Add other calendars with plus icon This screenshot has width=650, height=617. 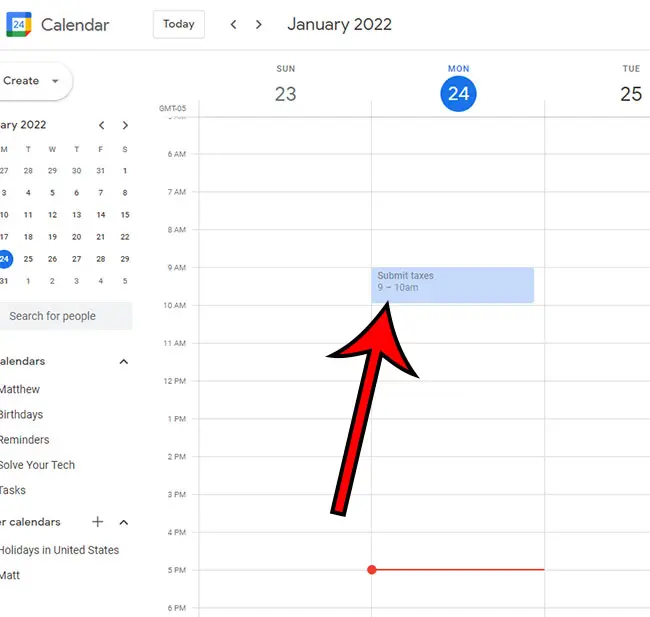click(x=98, y=522)
